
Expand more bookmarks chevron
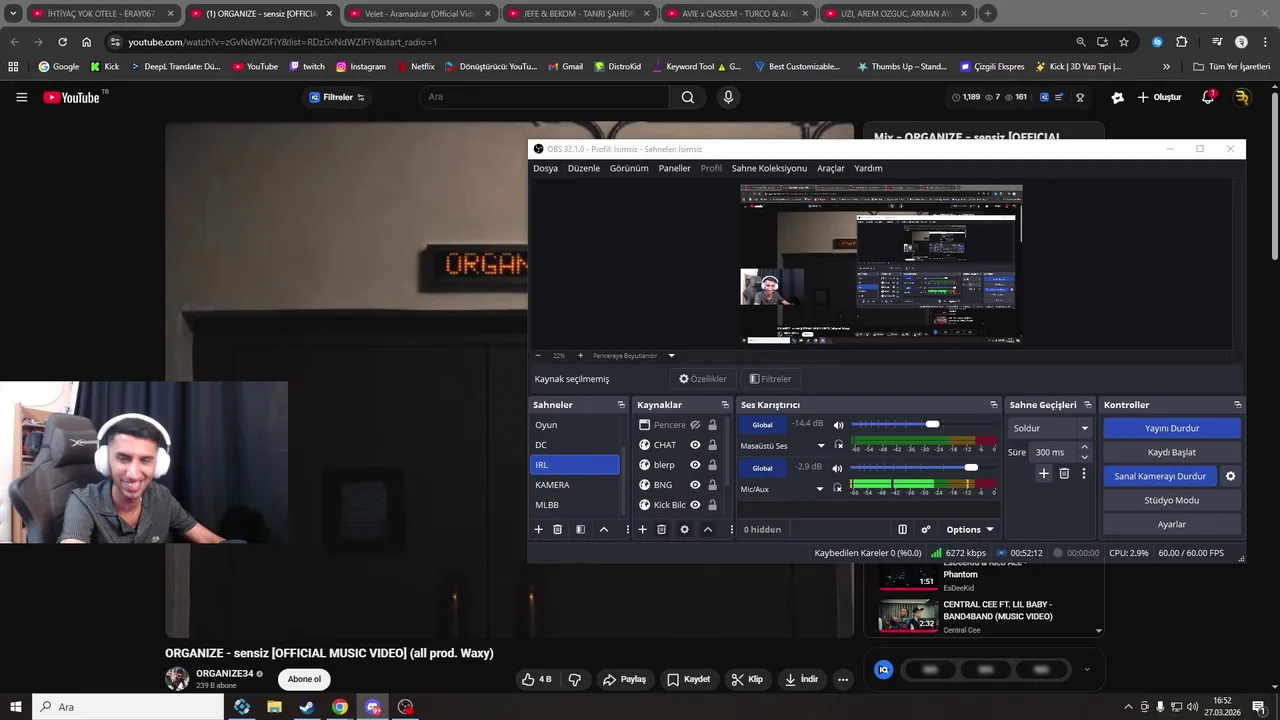pos(1166,66)
